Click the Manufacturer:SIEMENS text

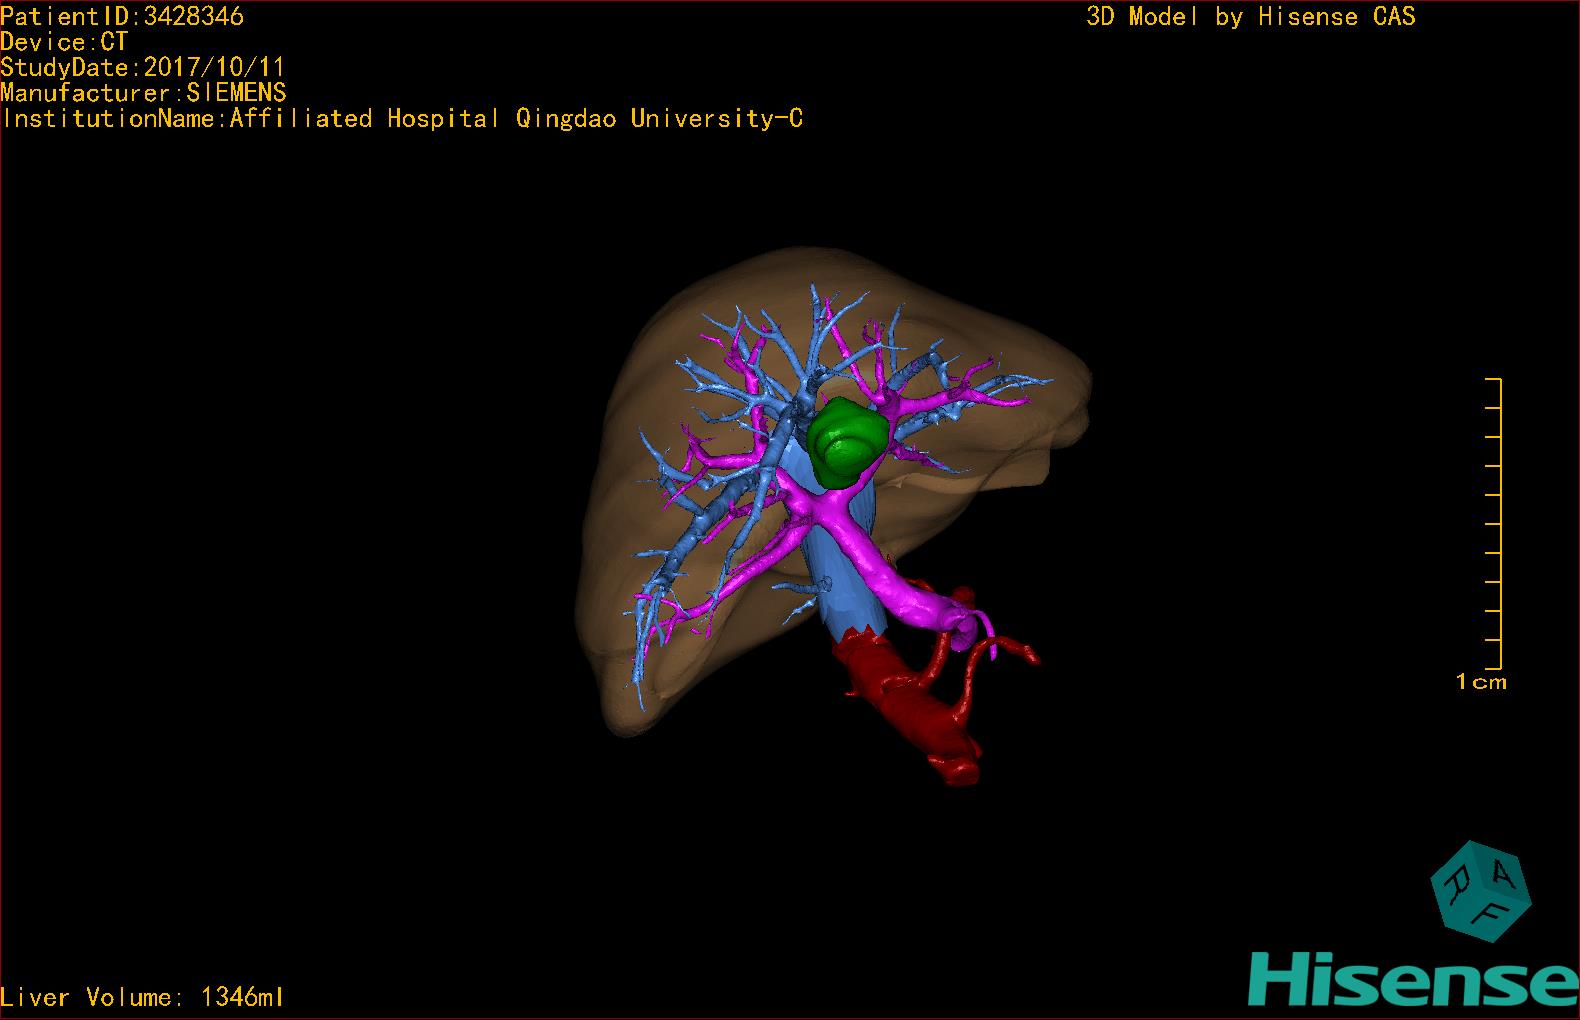pyautogui.click(x=144, y=93)
